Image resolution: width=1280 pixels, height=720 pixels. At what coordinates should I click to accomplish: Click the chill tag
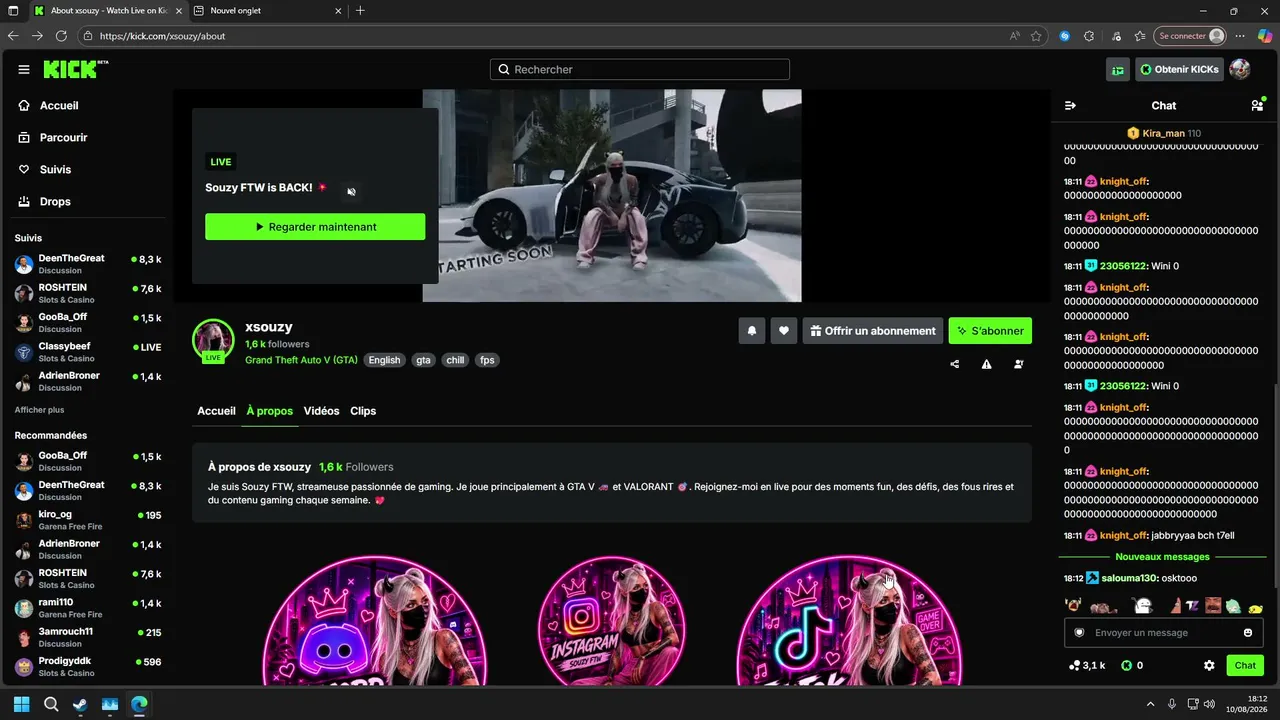click(455, 360)
